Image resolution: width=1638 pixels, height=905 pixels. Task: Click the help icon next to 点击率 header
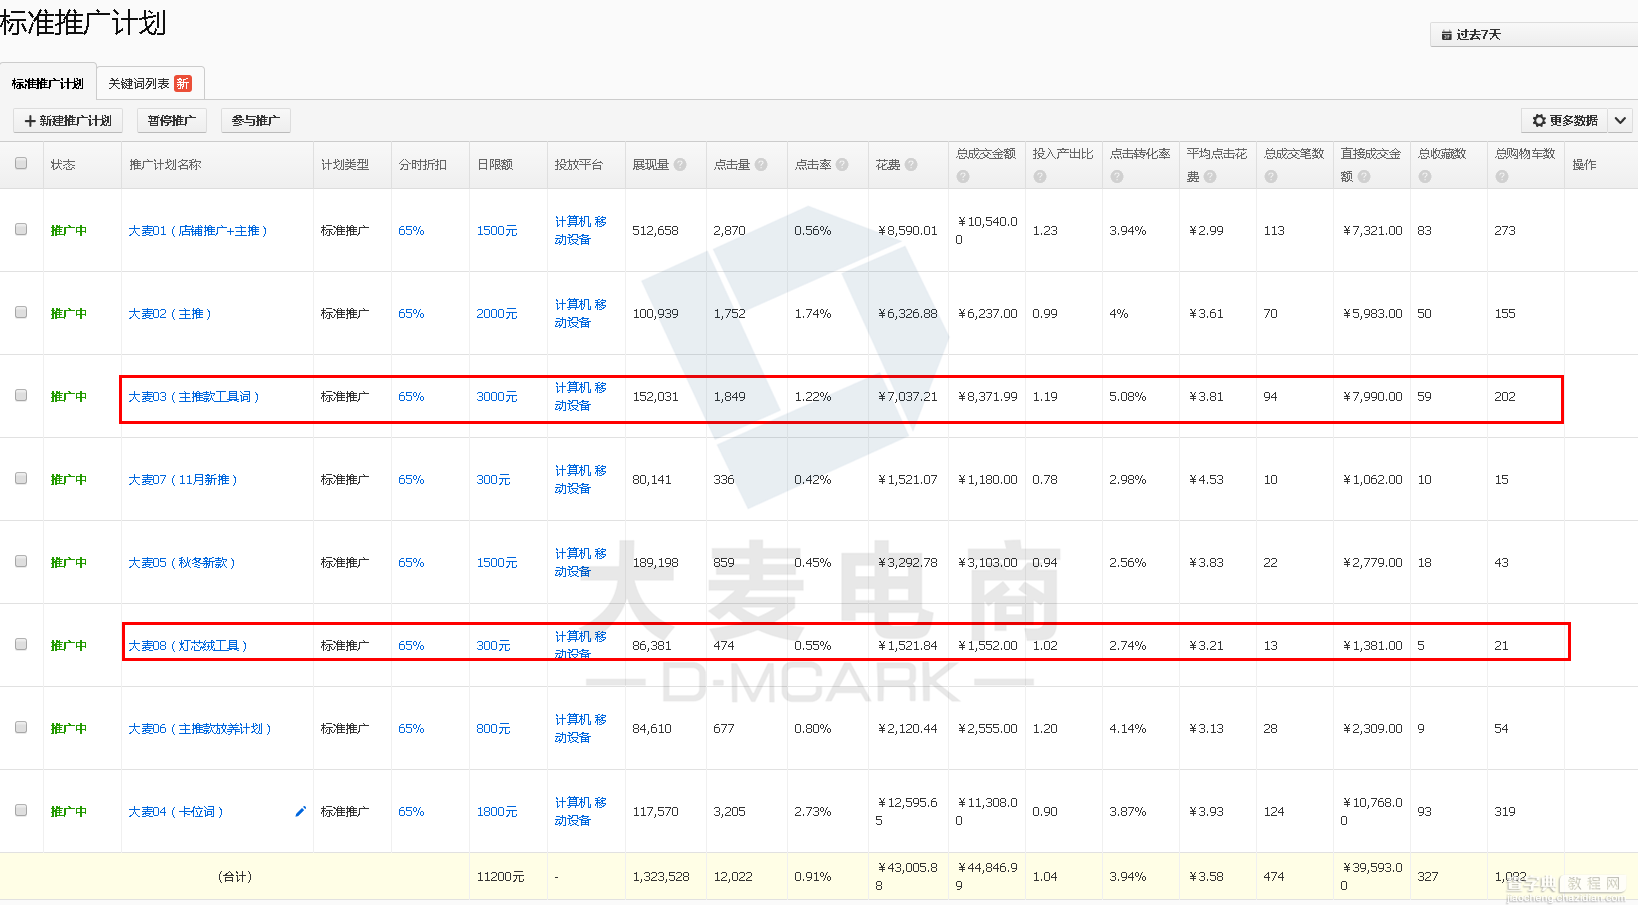point(842,165)
